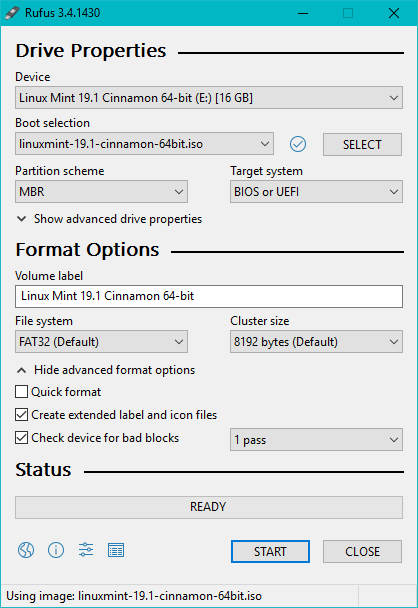Open the File system FAT32 dropdown
The width and height of the screenshot is (418, 608).
[101, 342]
